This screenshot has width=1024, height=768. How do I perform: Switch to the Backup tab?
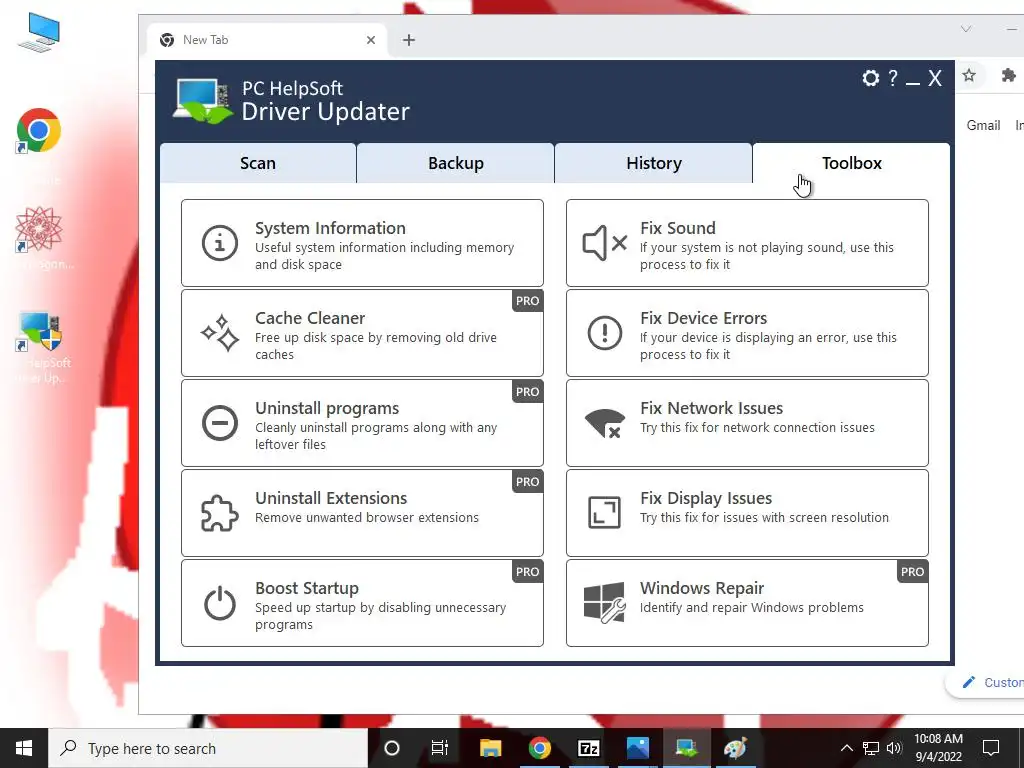[x=456, y=163]
